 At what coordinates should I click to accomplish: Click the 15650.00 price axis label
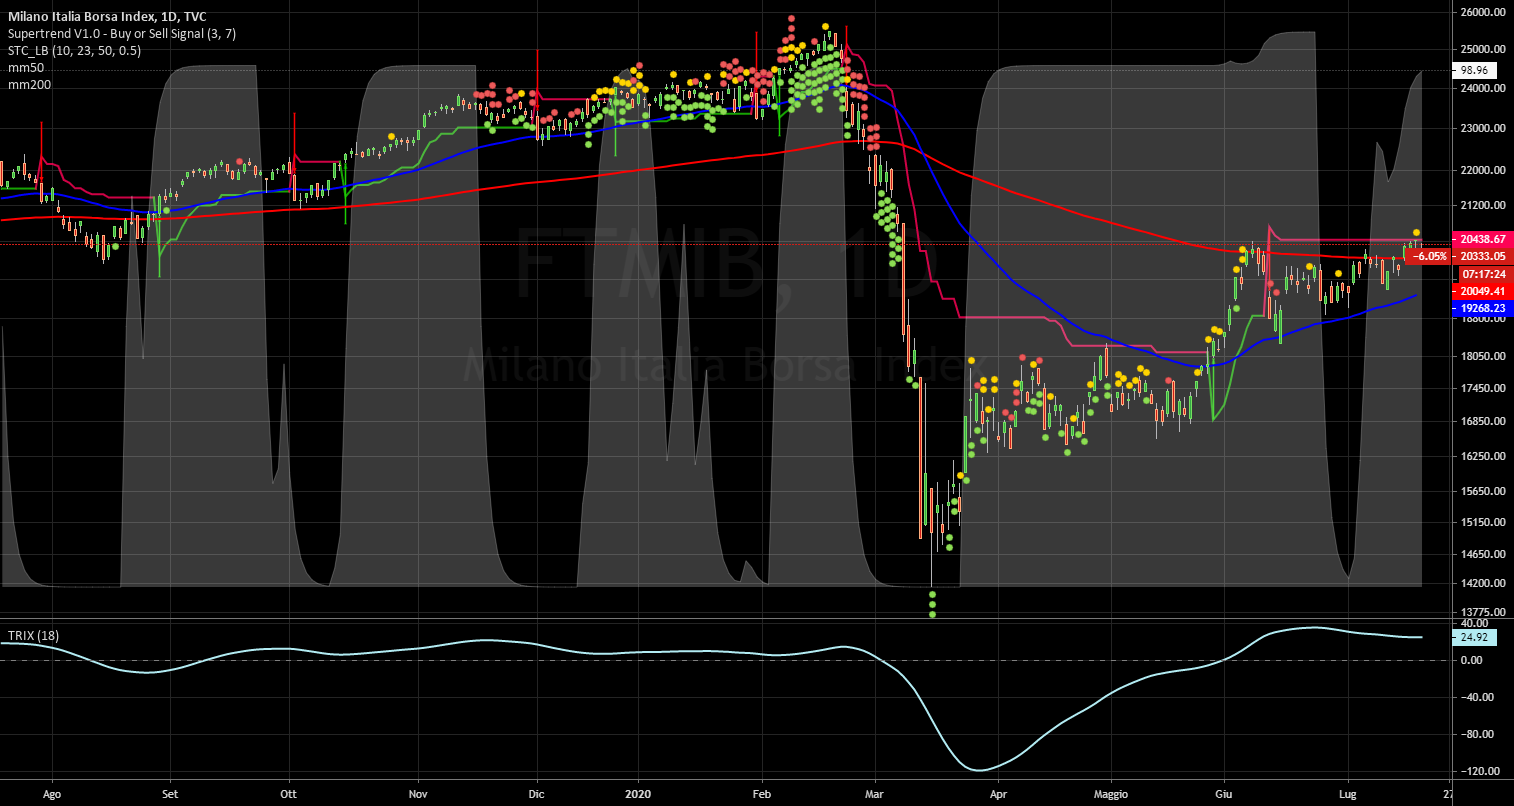tap(1483, 491)
